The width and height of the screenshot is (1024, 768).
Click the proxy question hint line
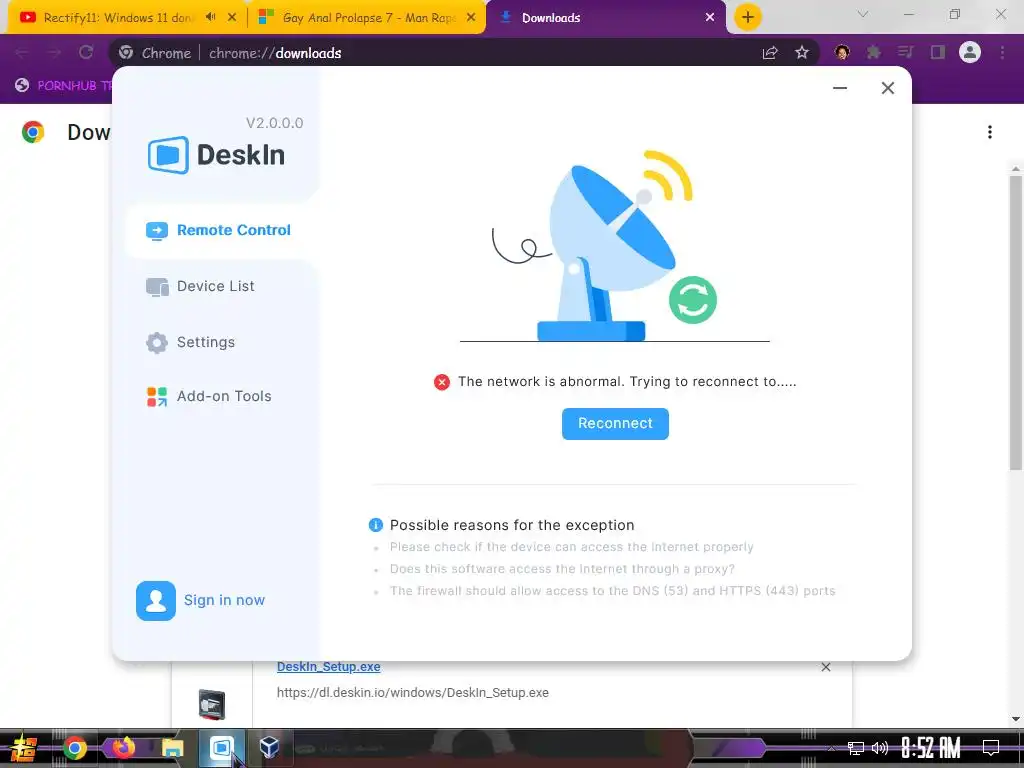[x=562, y=569]
